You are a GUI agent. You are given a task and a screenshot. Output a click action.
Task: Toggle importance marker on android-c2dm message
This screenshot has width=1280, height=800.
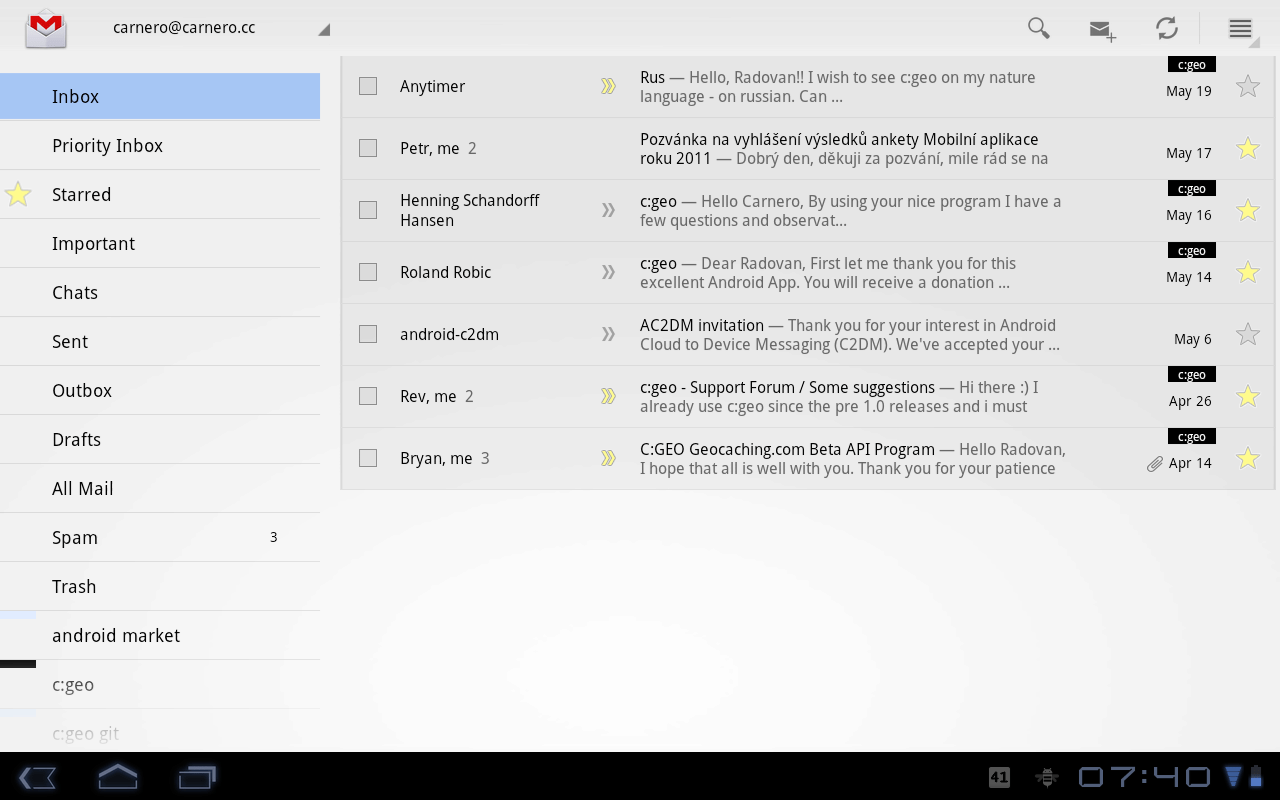[x=608, y=334]
